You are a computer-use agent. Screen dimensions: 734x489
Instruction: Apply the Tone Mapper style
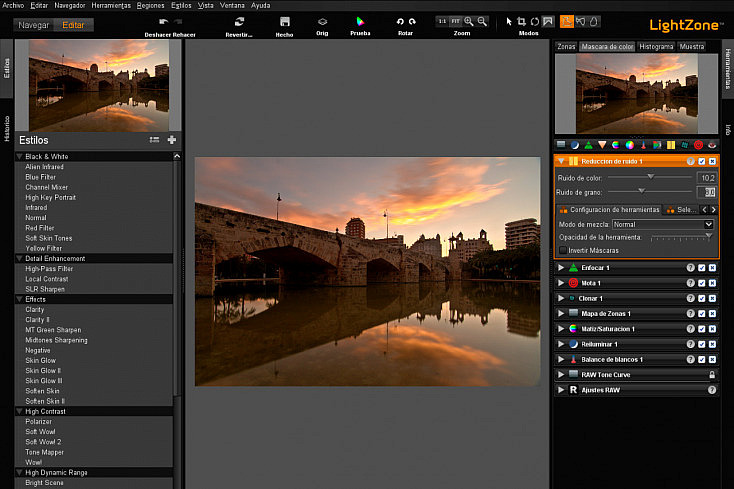44,452
